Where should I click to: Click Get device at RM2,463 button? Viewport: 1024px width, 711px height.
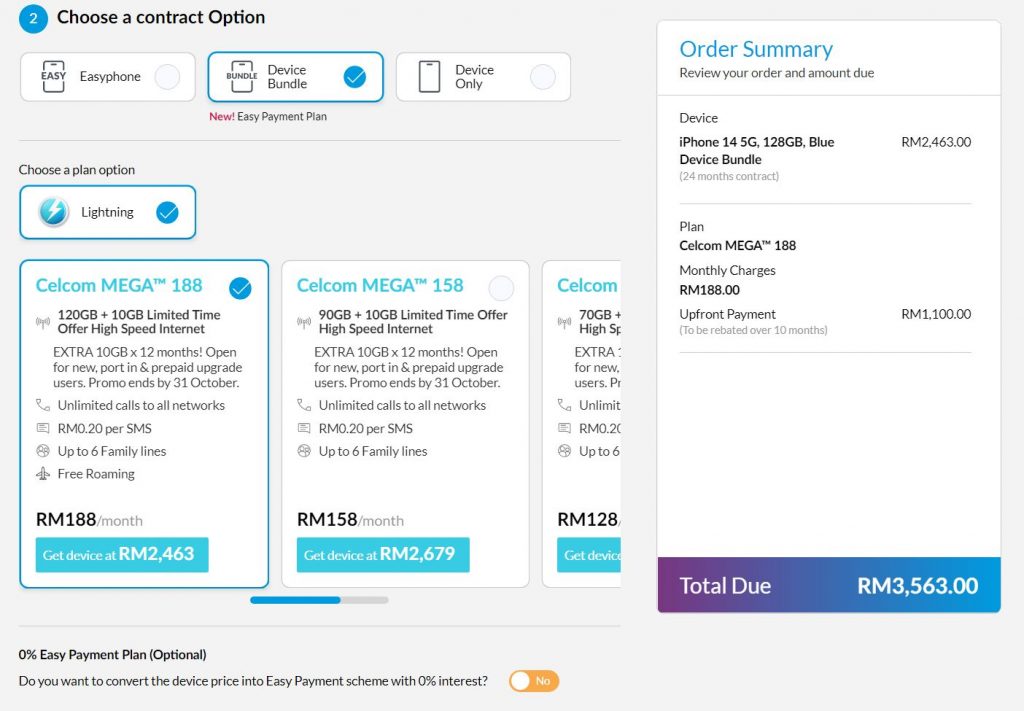122,555
